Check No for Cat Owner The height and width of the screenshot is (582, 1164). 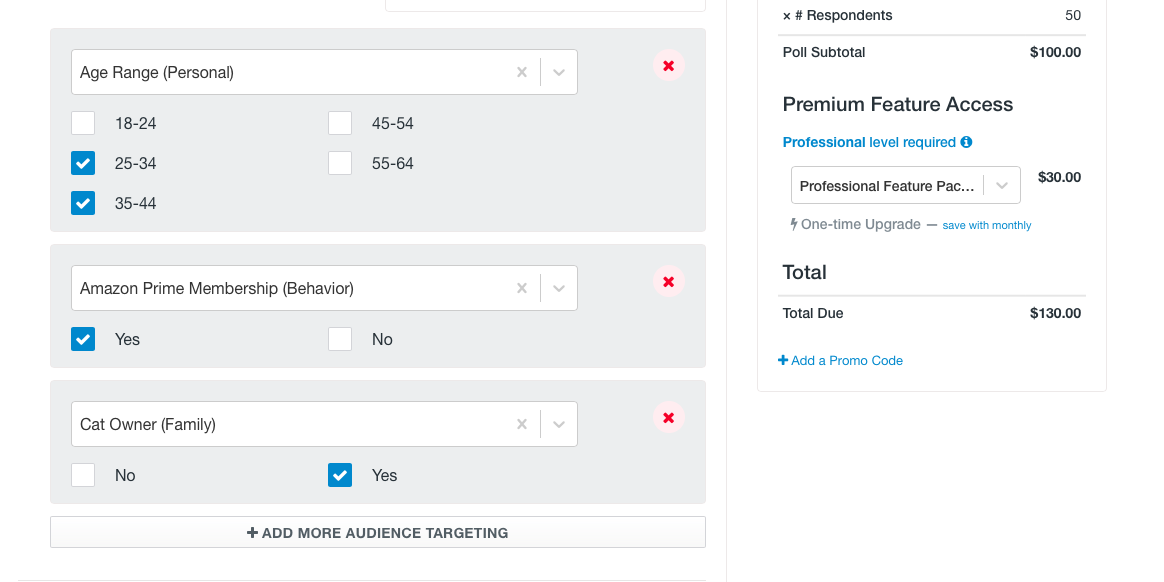pos(83,475)
